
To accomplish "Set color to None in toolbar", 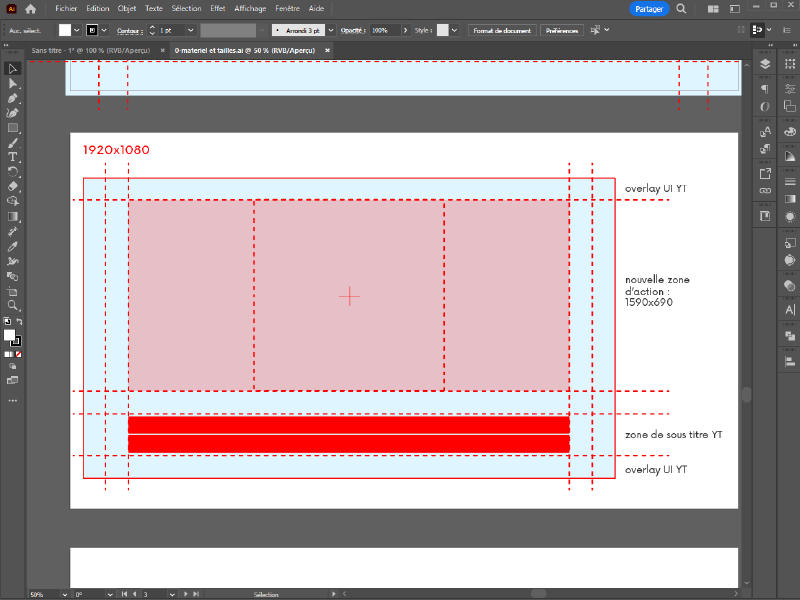I will pyautogui.click(x=18, y=354).
